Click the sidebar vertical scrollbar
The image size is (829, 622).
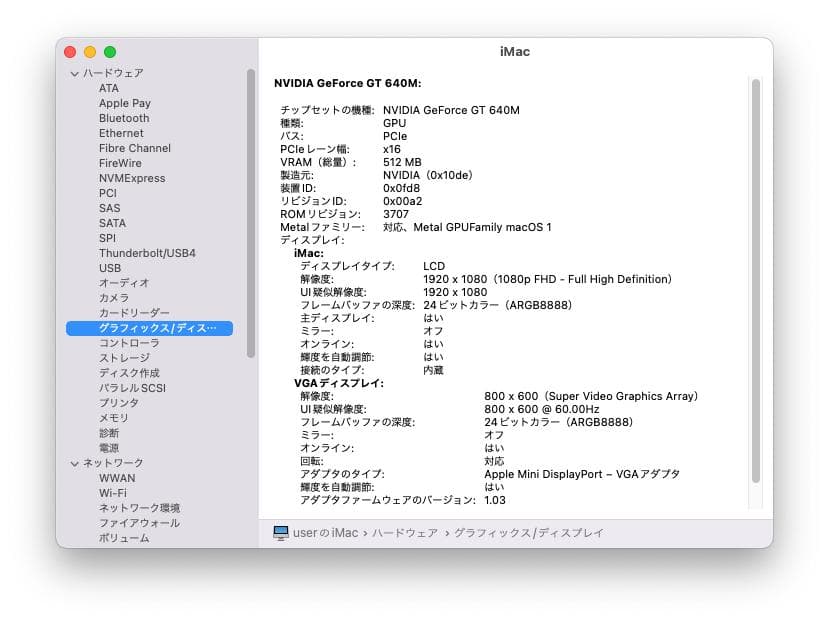click(x=251, y=210)
